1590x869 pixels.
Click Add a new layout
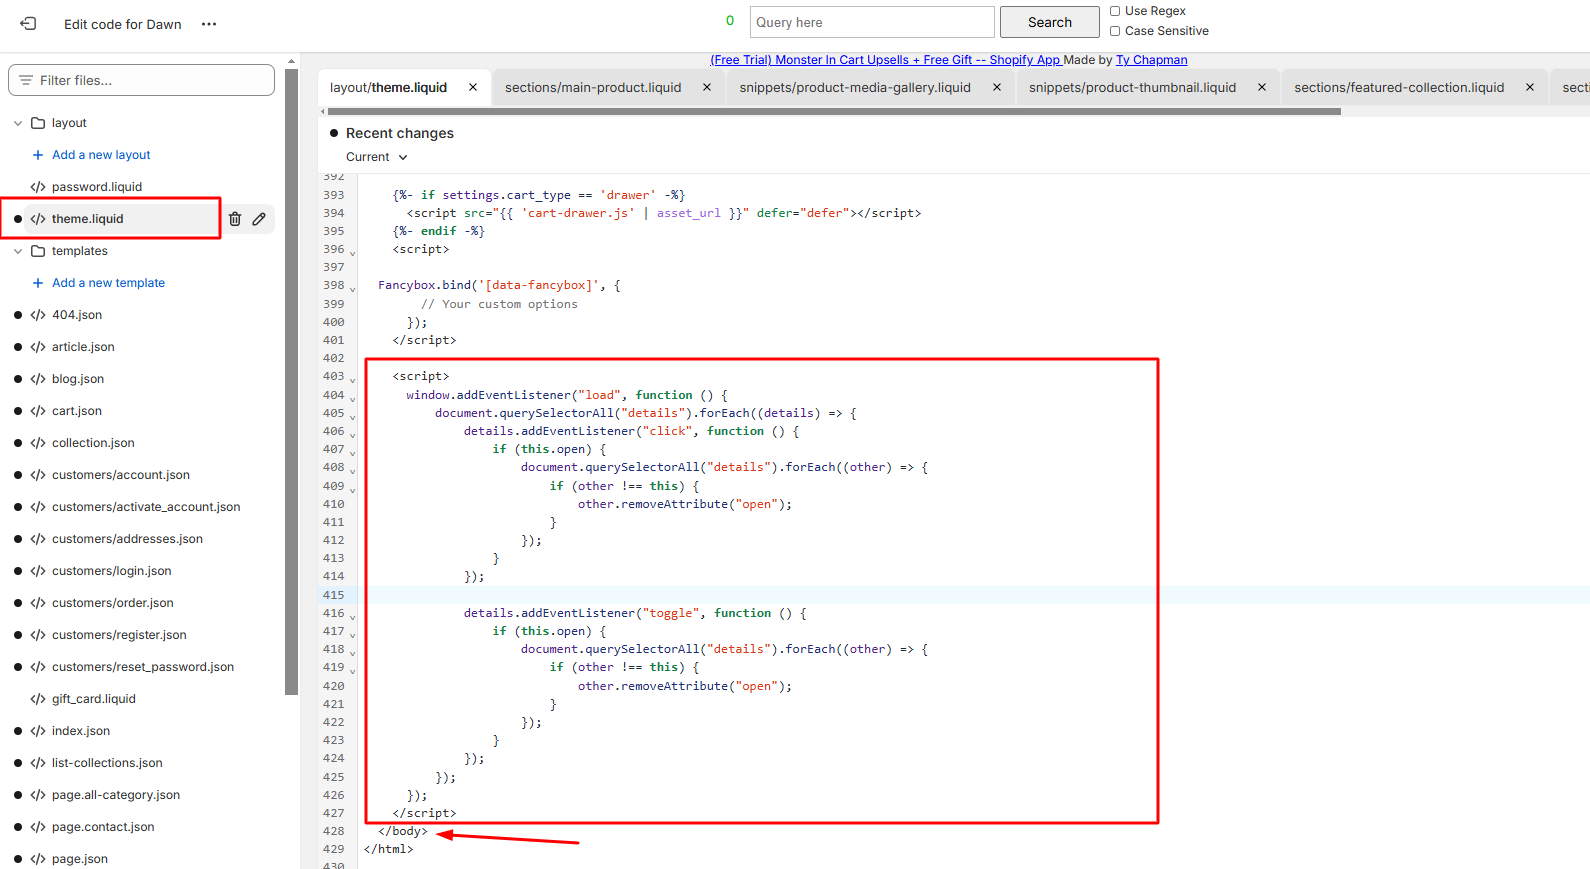(101, 155)
